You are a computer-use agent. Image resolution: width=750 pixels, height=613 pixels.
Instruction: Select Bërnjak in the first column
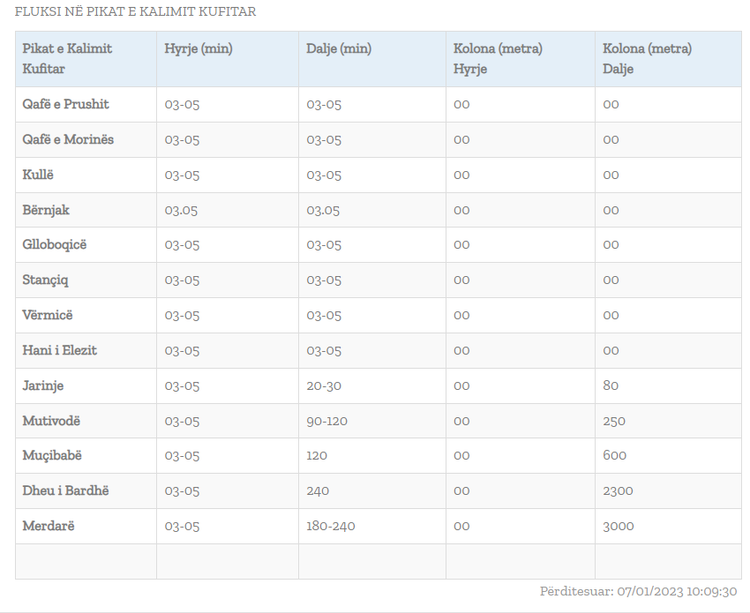tap(46, 210)
